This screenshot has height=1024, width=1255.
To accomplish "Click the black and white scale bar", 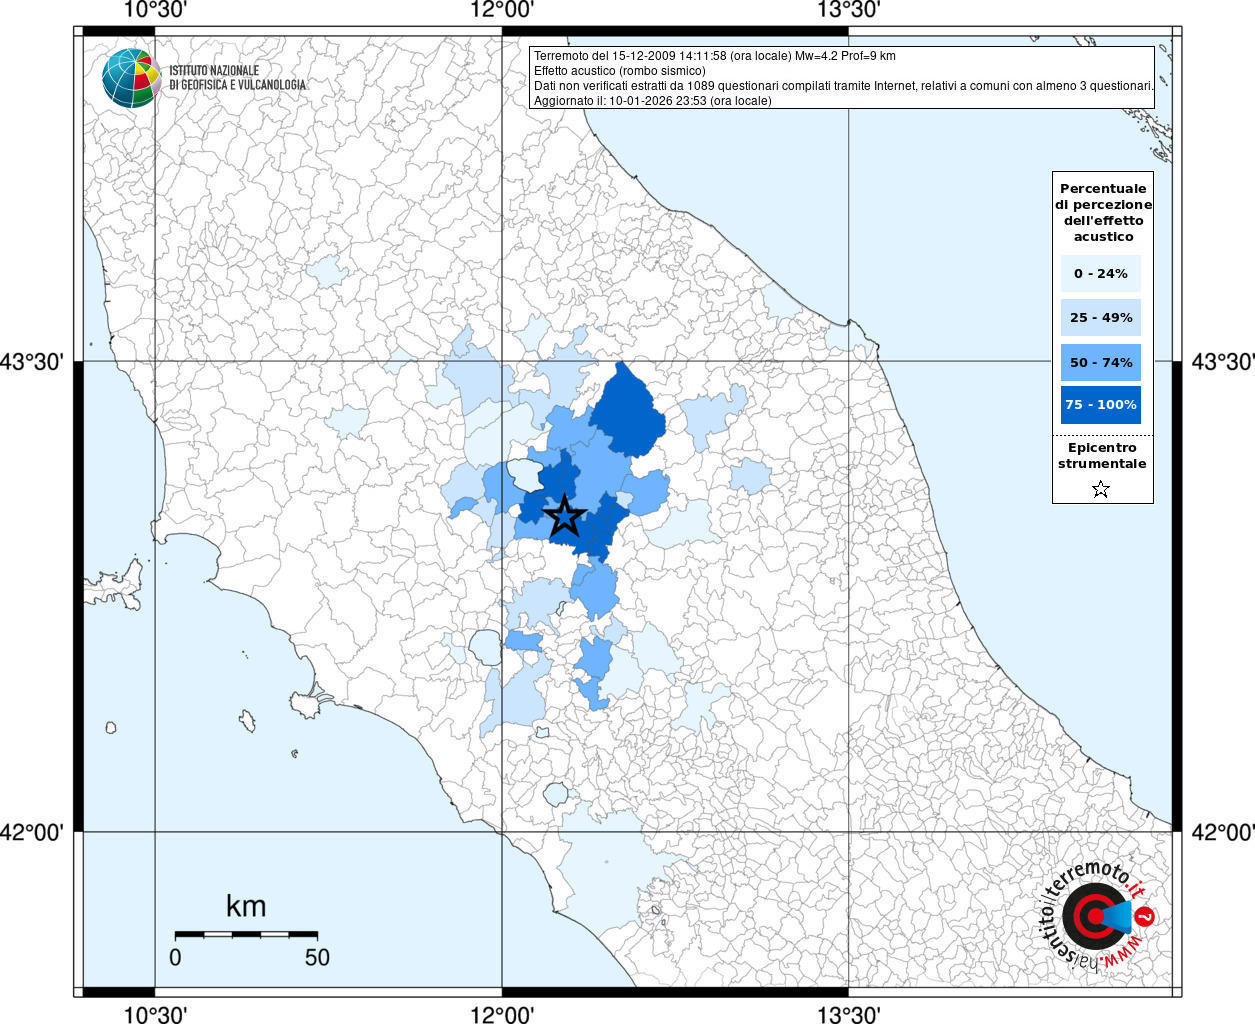I will tap(246, 934).
